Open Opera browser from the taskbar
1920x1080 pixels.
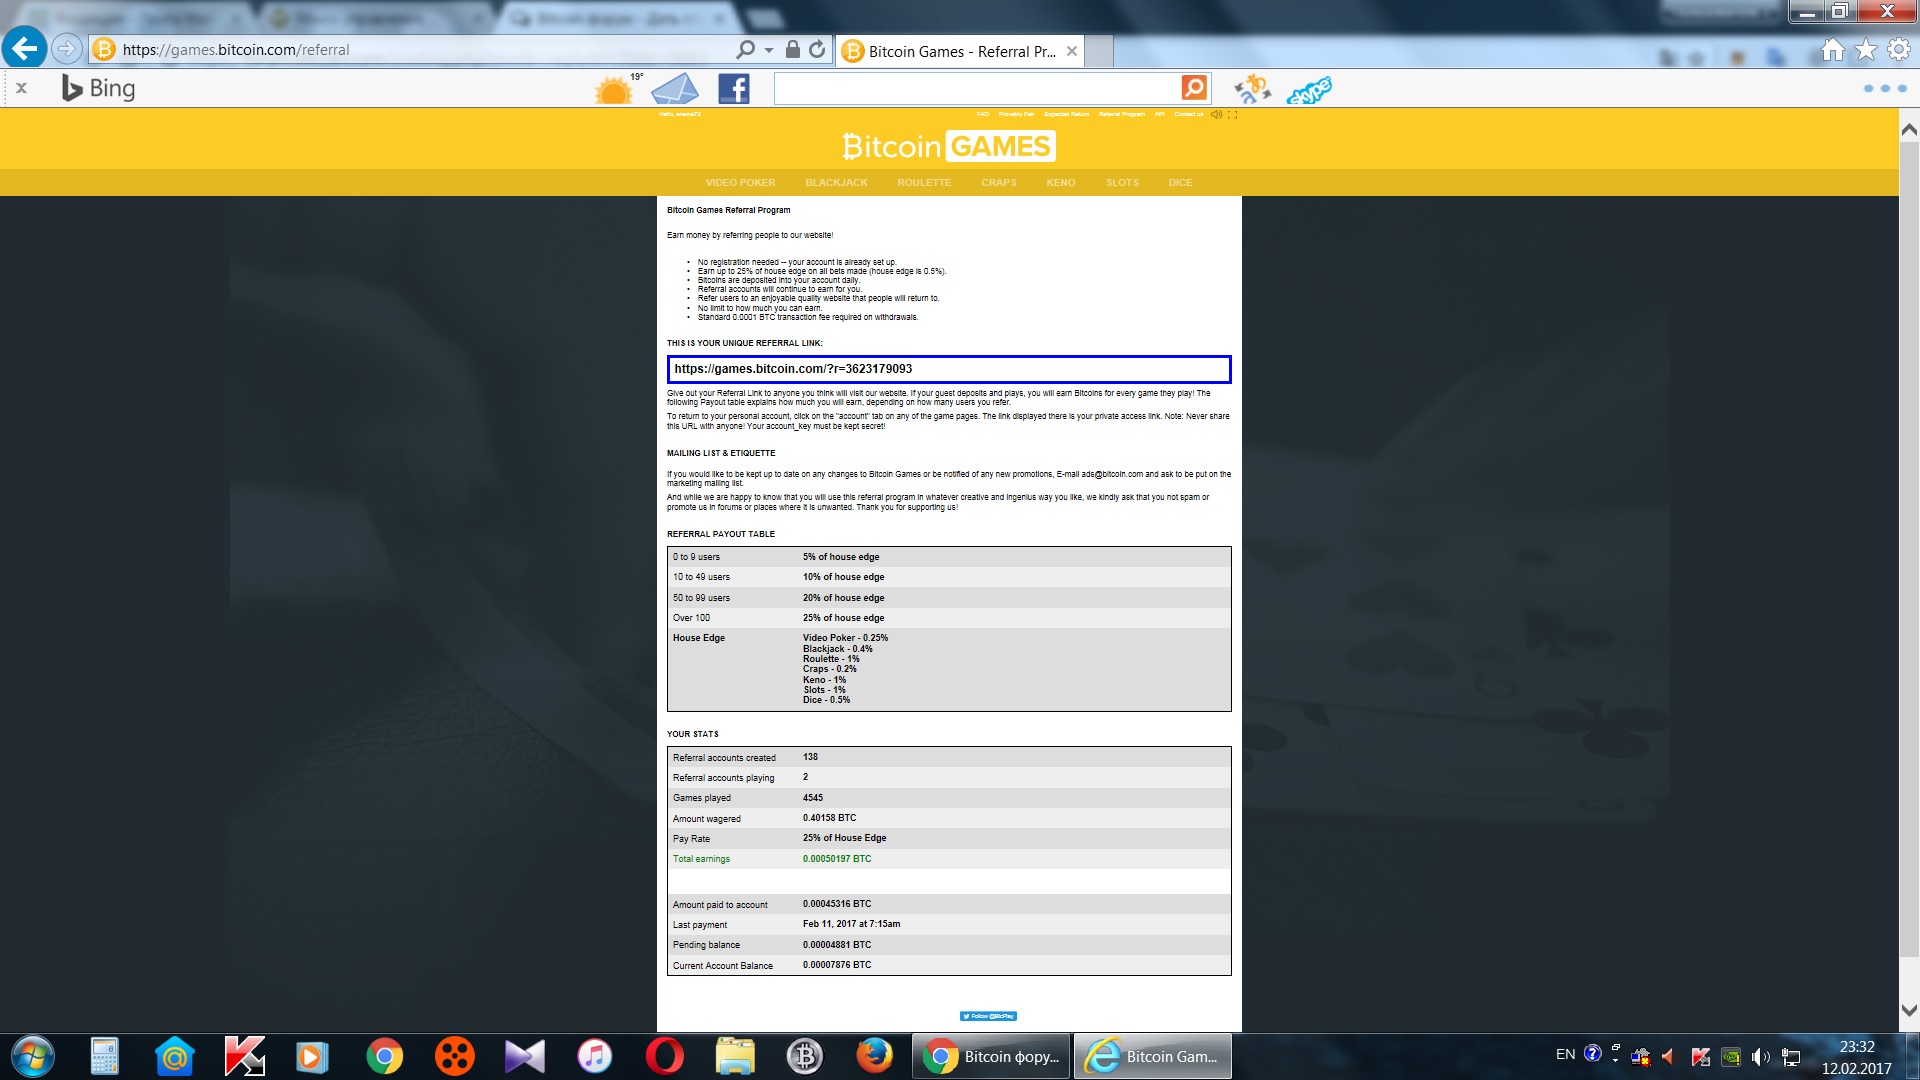click(664, 1056)
